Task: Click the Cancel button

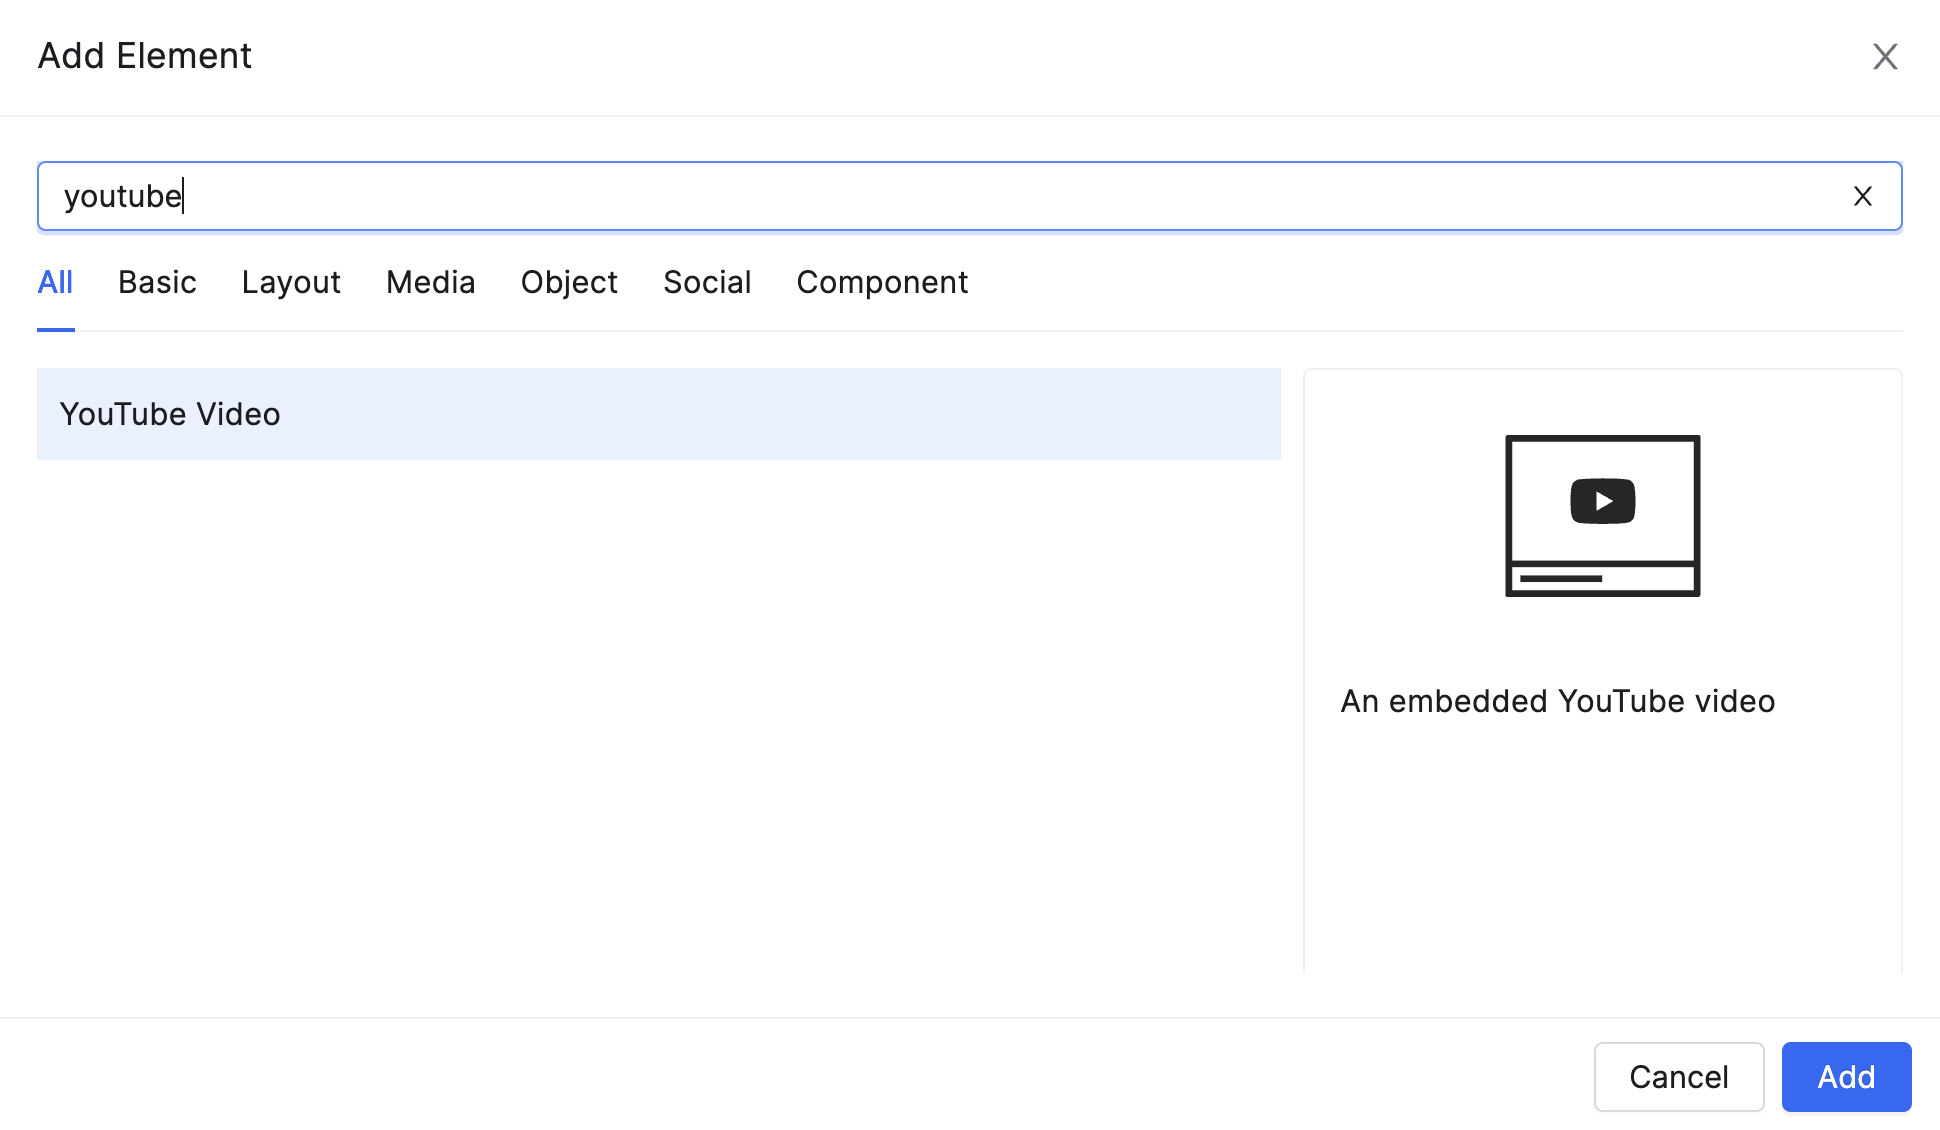Action: point(1679,1077)
